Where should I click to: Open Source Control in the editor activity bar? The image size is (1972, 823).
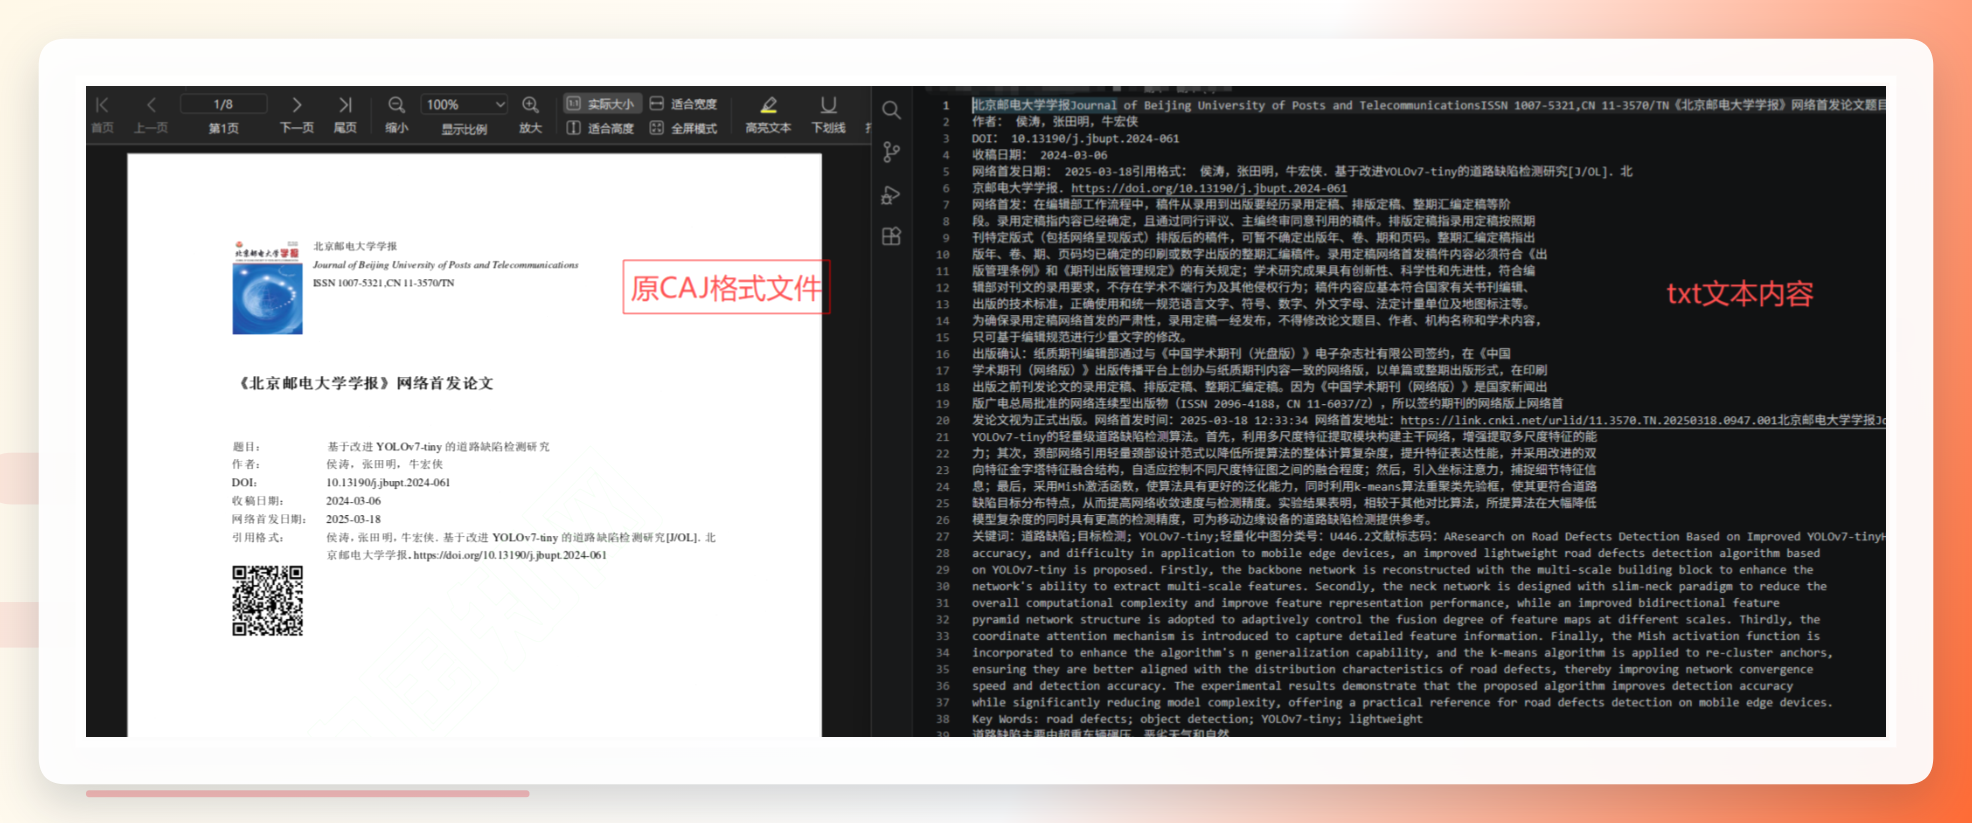(x=891, y=152)
